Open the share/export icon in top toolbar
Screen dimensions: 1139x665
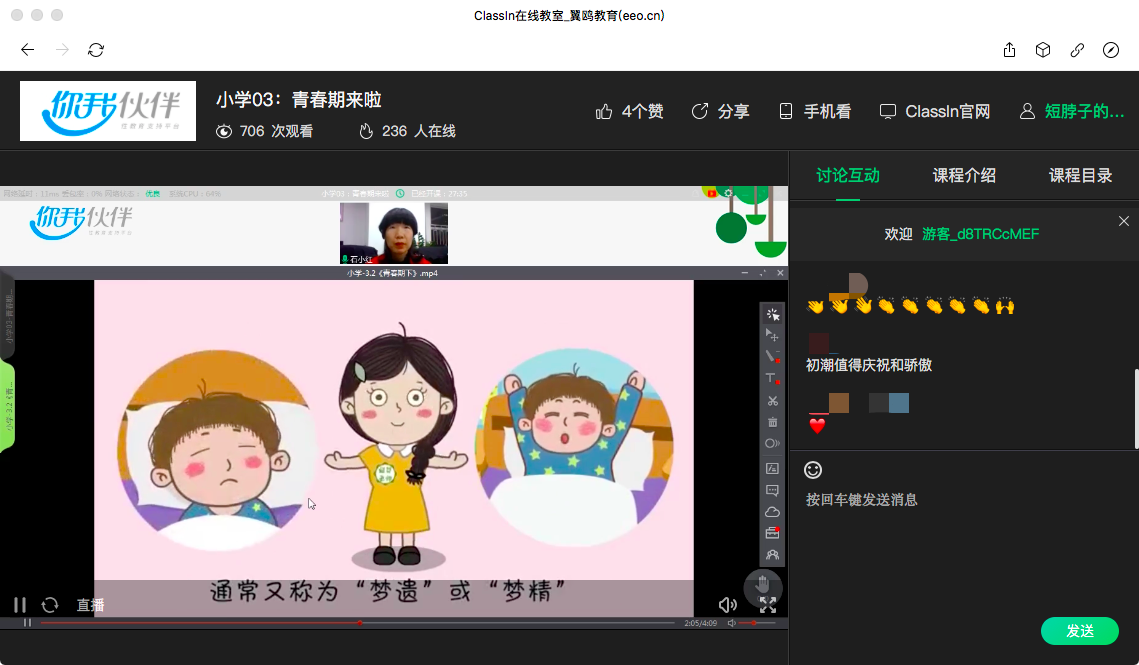pyautogui.click(x=1009, y=50)
